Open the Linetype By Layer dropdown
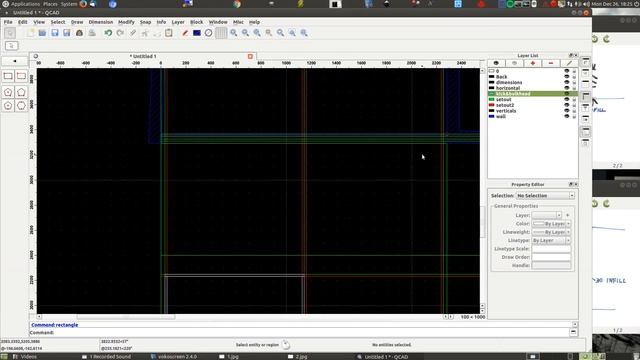The width and height of the screenshot is (640, 360). (551, 241)
